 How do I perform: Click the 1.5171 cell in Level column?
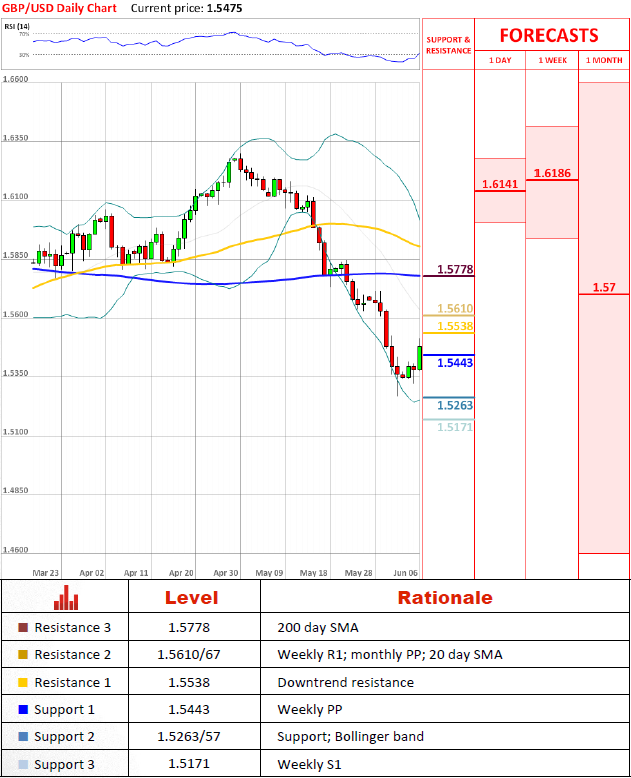tap(189, 764)
